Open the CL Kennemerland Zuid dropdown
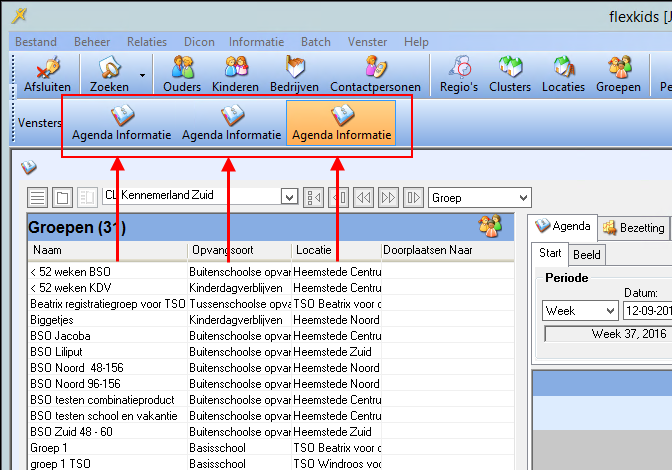Screen dimensions: 672x470 point(289,198)
